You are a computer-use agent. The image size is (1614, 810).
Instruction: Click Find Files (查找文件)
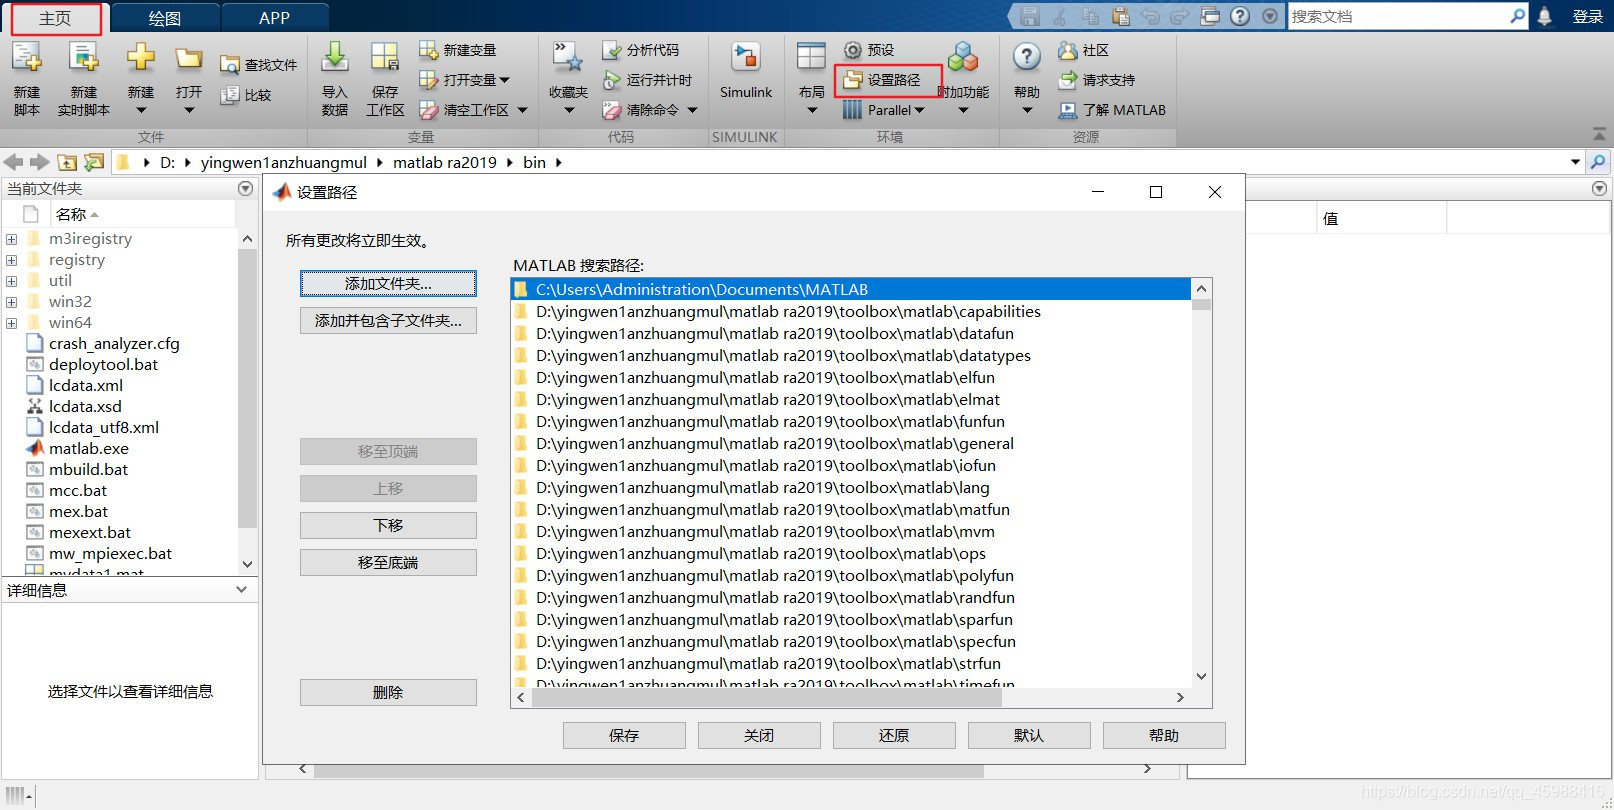click(258, 65)
